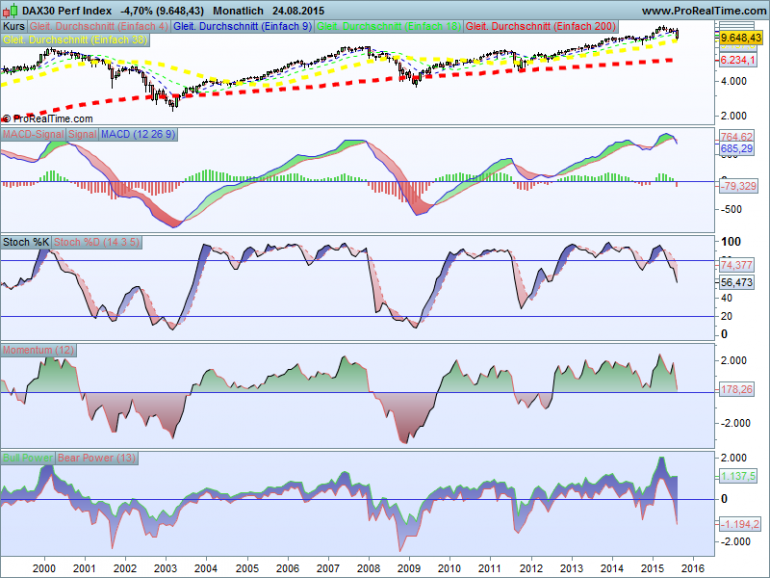Click the momentum value 178,26

(737, 390)
